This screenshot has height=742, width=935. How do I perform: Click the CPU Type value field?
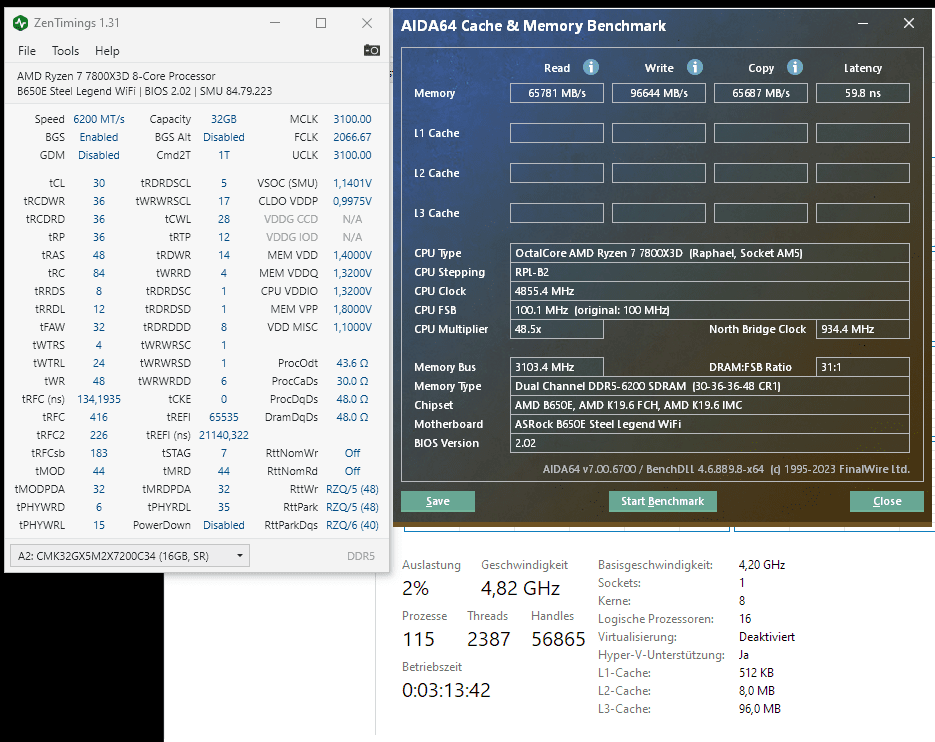click(710, 253)
